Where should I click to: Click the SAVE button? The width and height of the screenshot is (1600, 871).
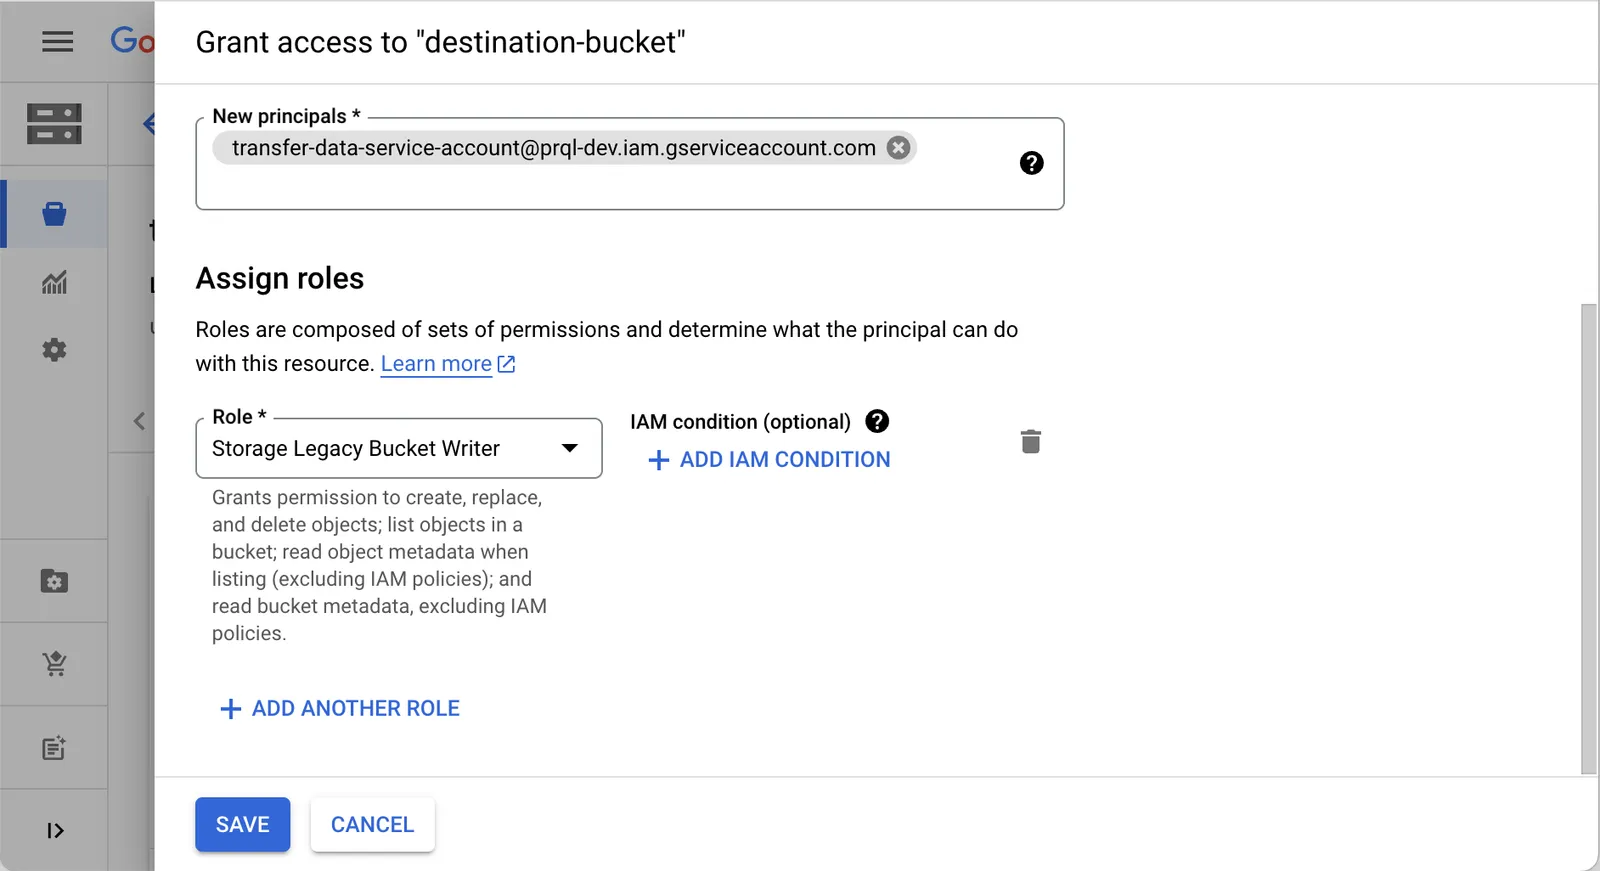(243, 825)
